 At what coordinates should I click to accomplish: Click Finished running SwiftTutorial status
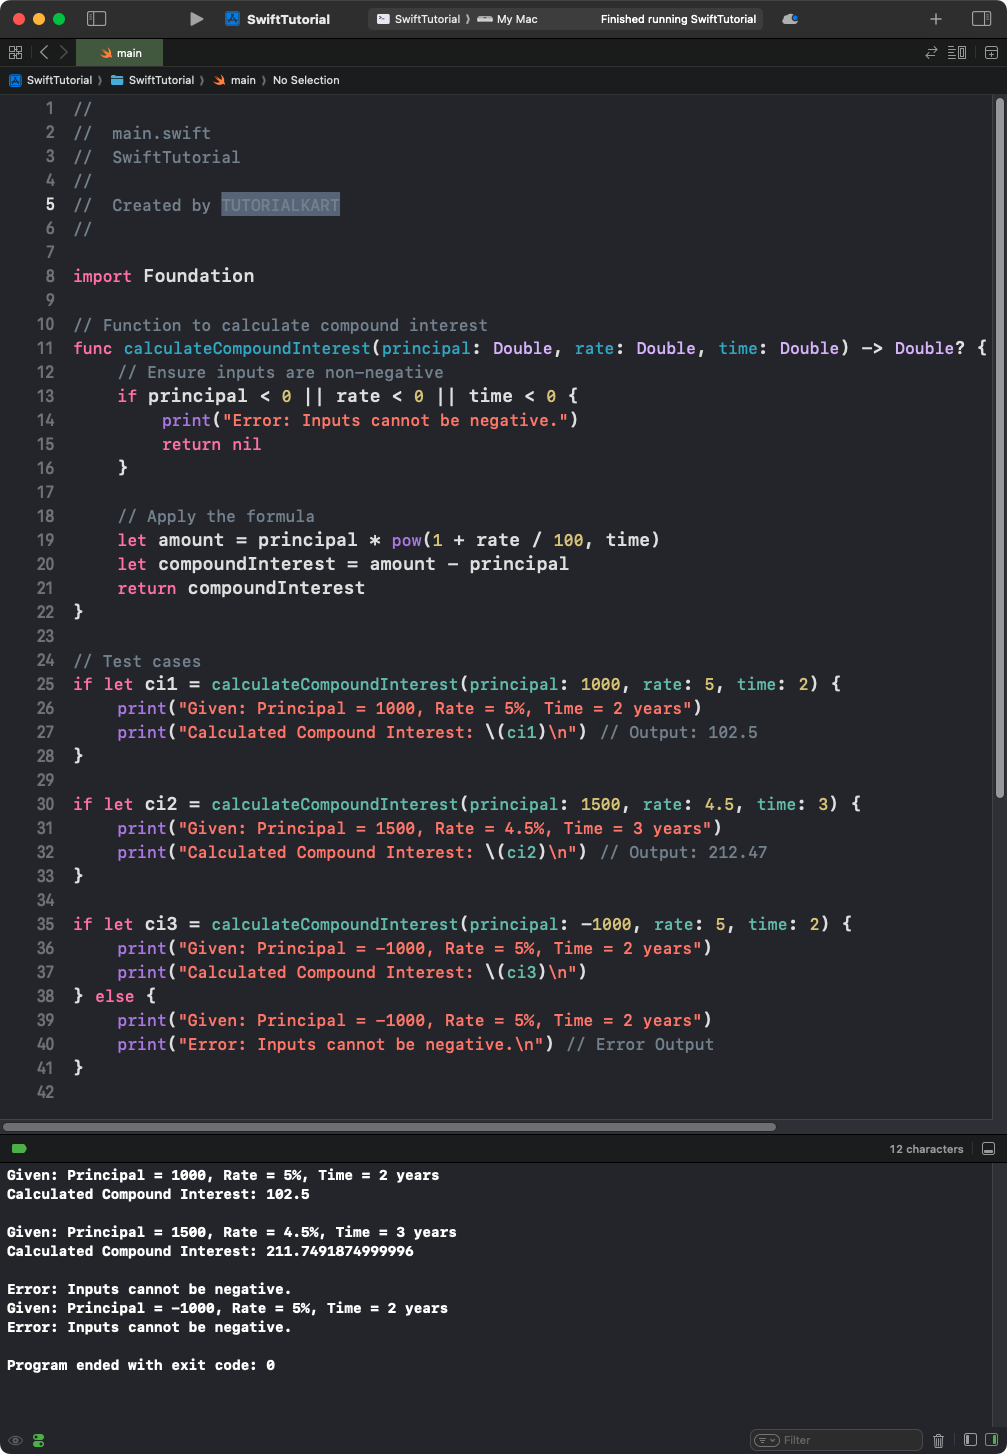678,18
